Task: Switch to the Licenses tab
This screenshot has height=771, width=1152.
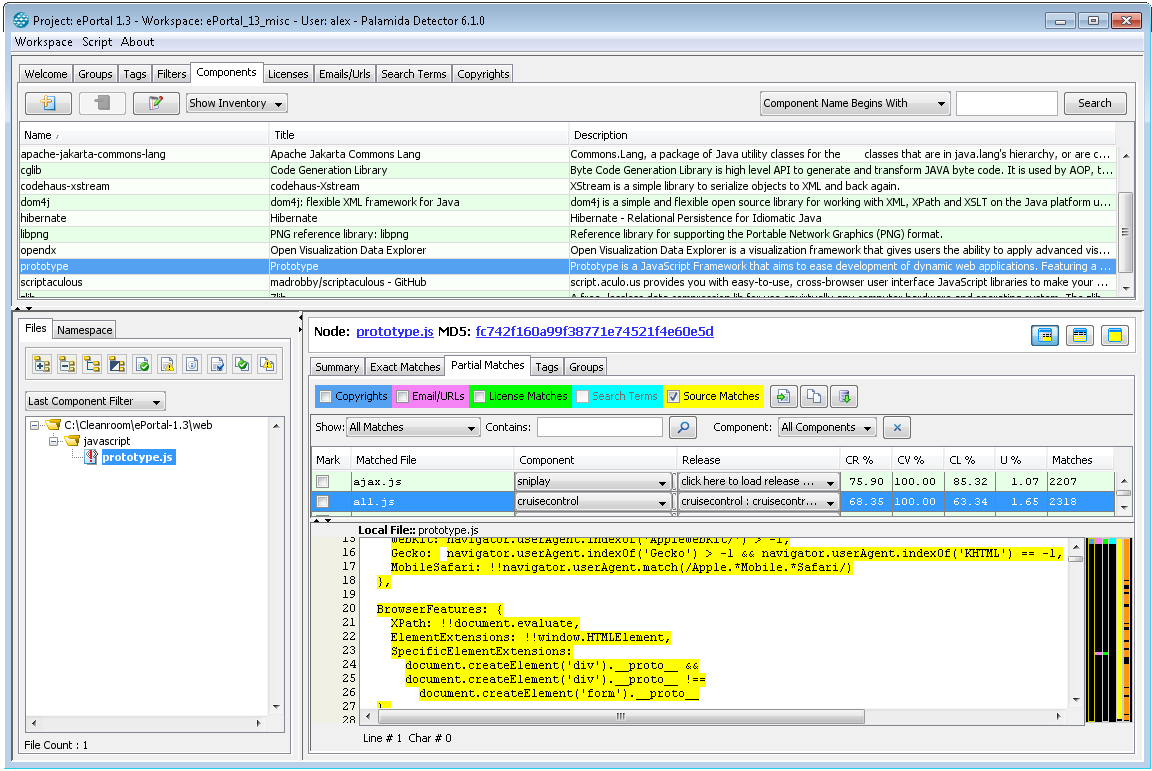Action: 288,74
